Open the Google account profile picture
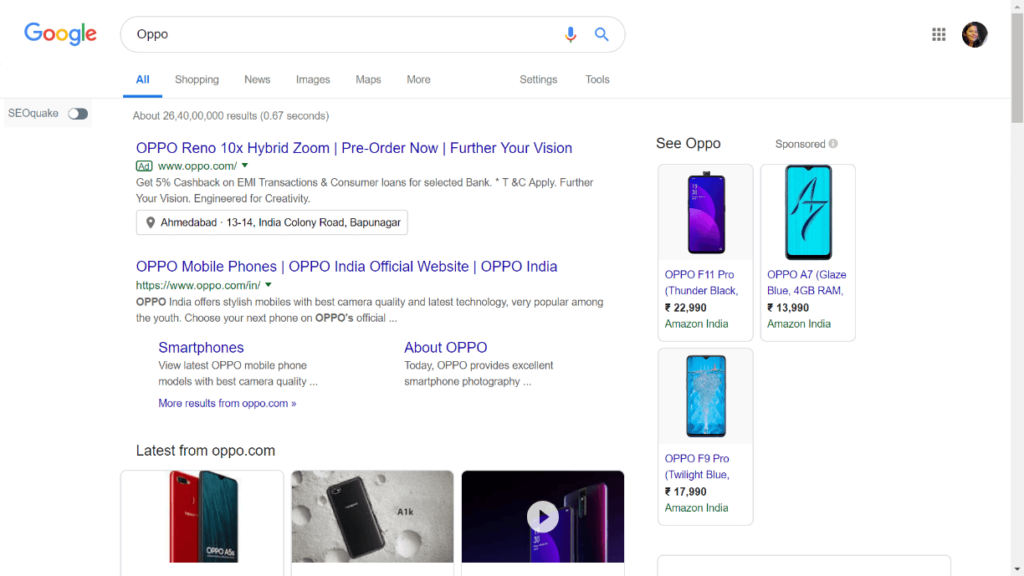 coord(974,34)
